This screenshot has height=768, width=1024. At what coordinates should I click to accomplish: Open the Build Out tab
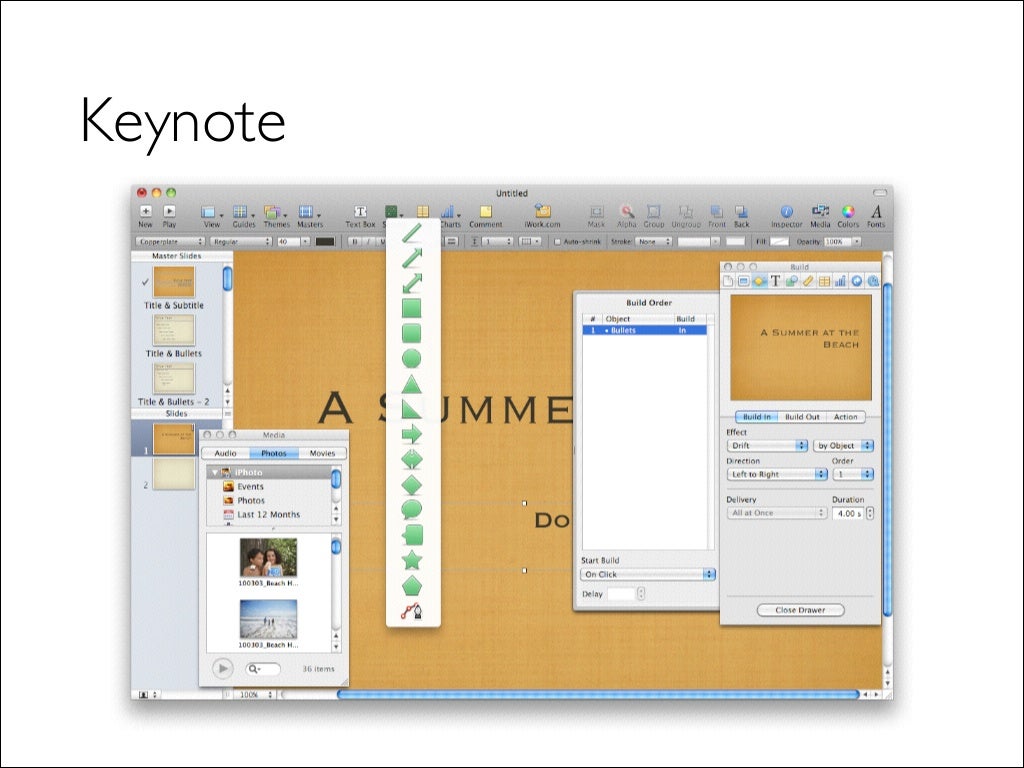tap(802, 417)
